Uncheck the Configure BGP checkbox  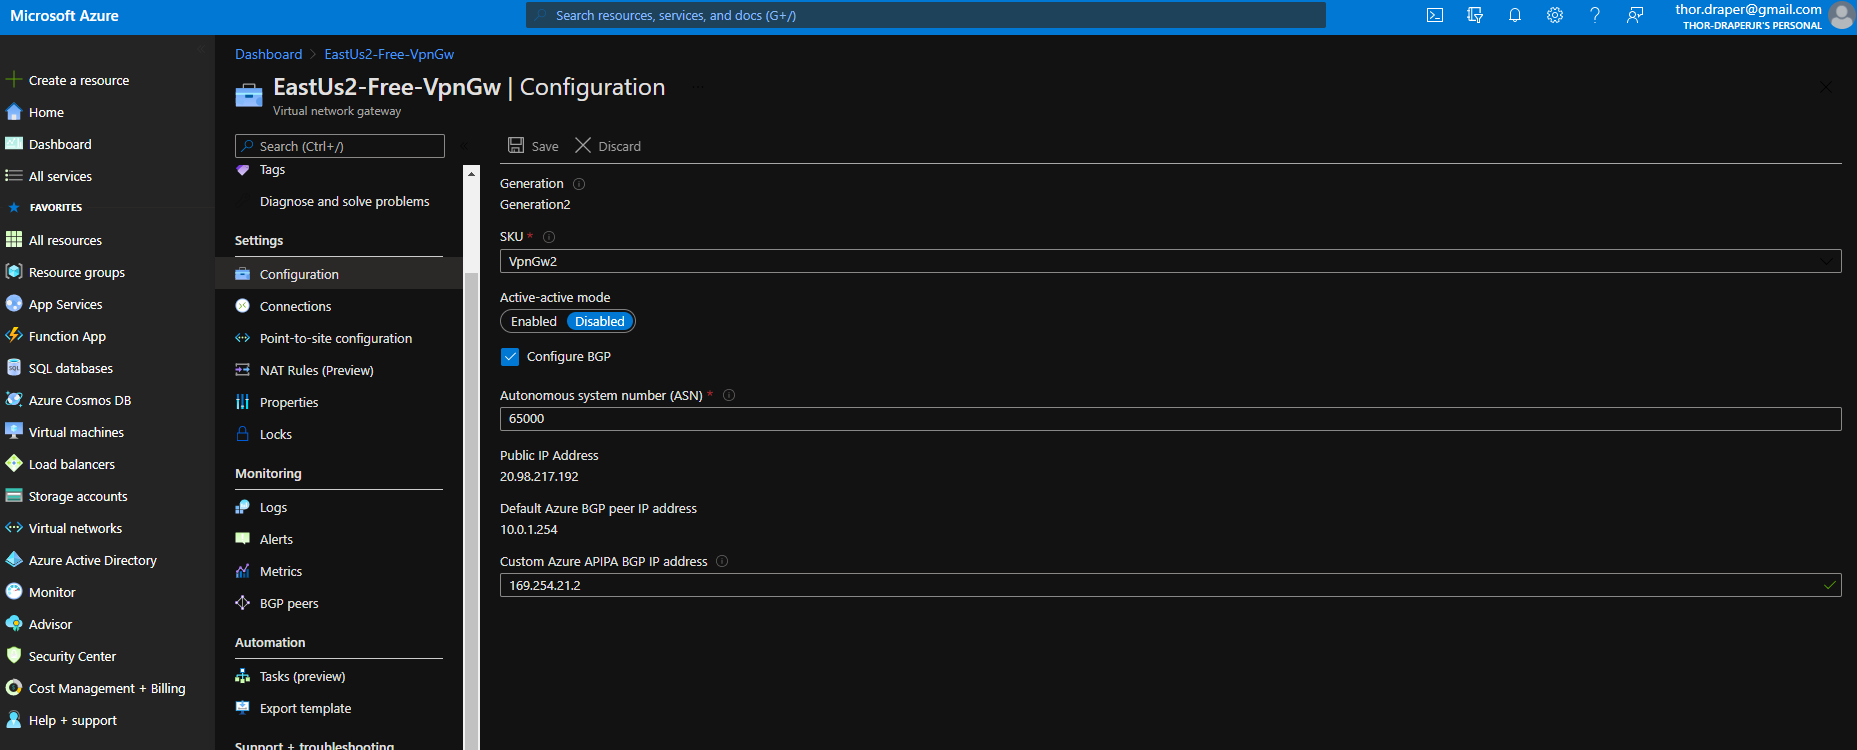(510, 357)
